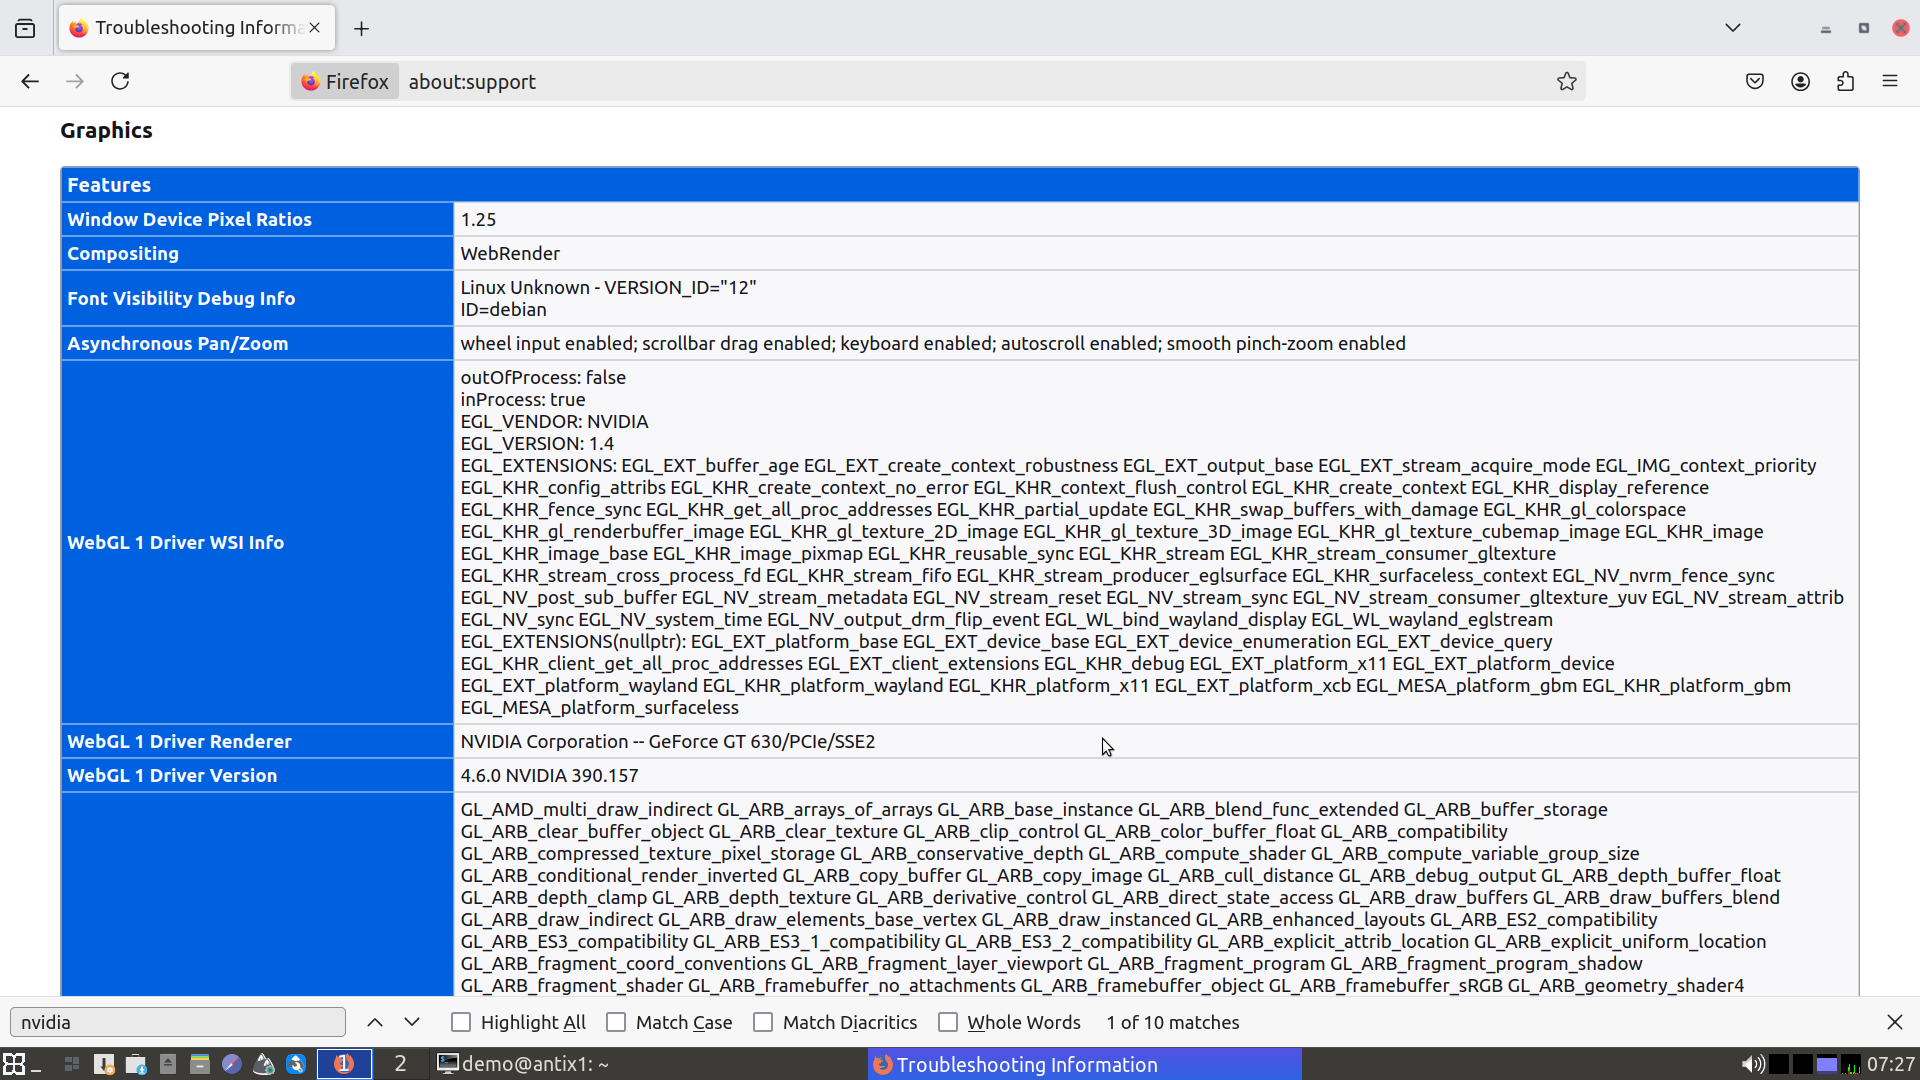Expand the list all tabs chevron
Viewport: 1920px width, 1080px height.
(1733, 28)
